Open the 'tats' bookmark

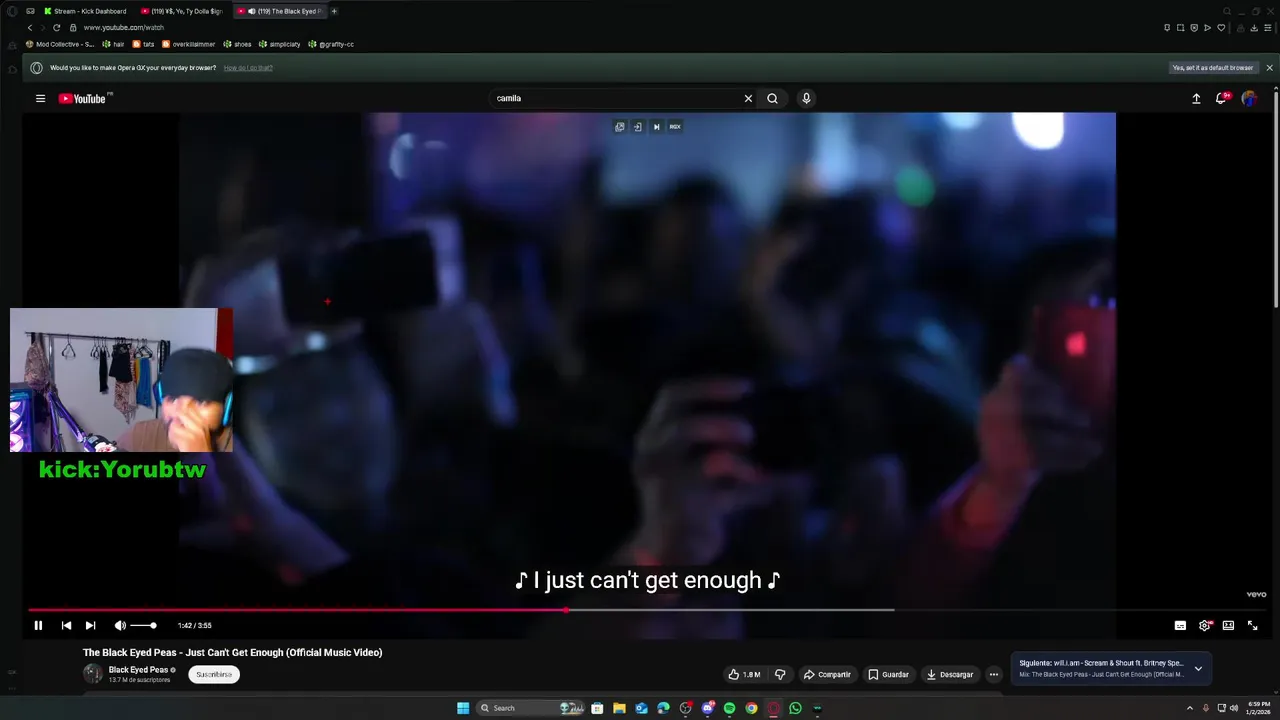(x=143, y=44)
